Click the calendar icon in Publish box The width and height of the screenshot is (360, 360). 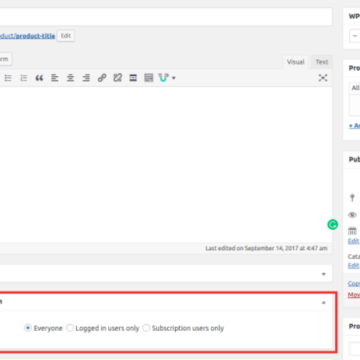(x=352, y=231)
